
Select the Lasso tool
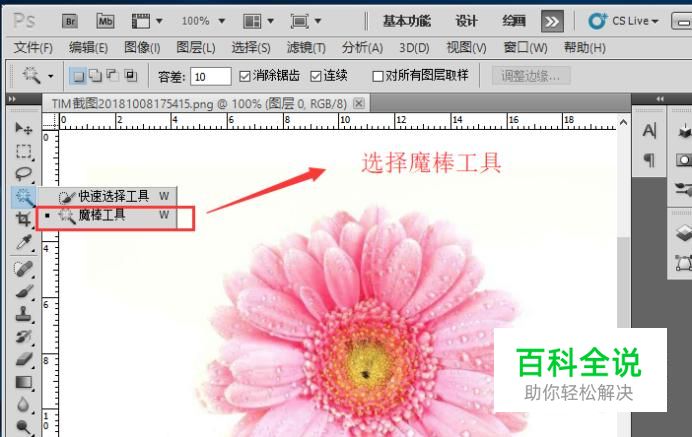pyautogui.click(x=23, y=173)
